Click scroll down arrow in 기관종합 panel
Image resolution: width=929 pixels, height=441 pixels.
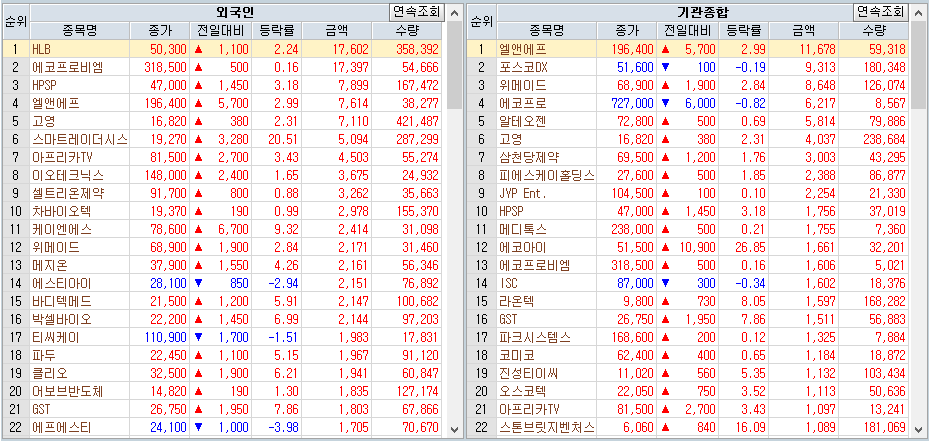919,429
